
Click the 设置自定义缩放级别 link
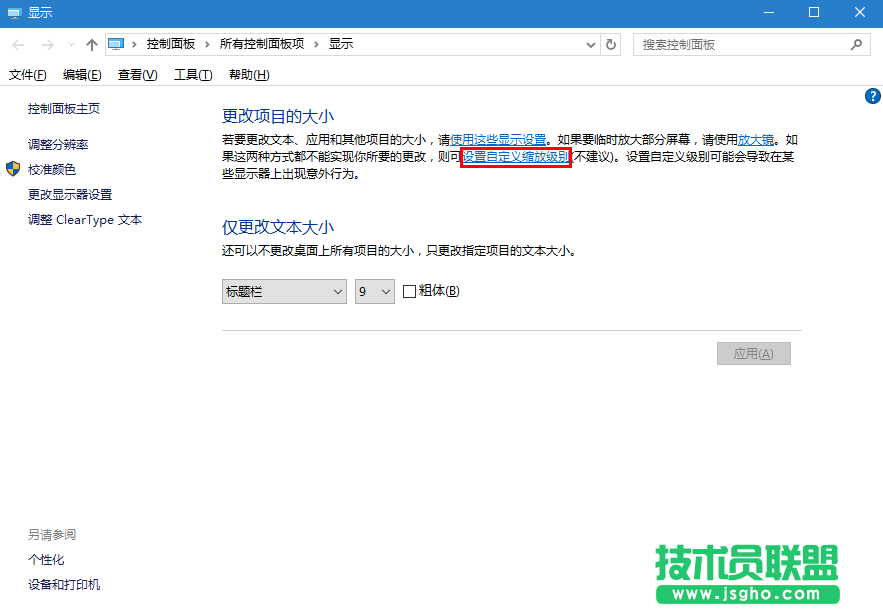(515, 157)
